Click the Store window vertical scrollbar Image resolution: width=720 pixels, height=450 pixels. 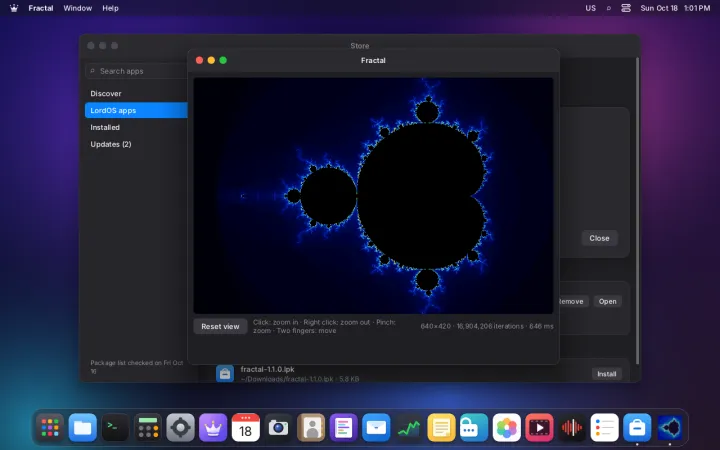click(x=637, y=211)
